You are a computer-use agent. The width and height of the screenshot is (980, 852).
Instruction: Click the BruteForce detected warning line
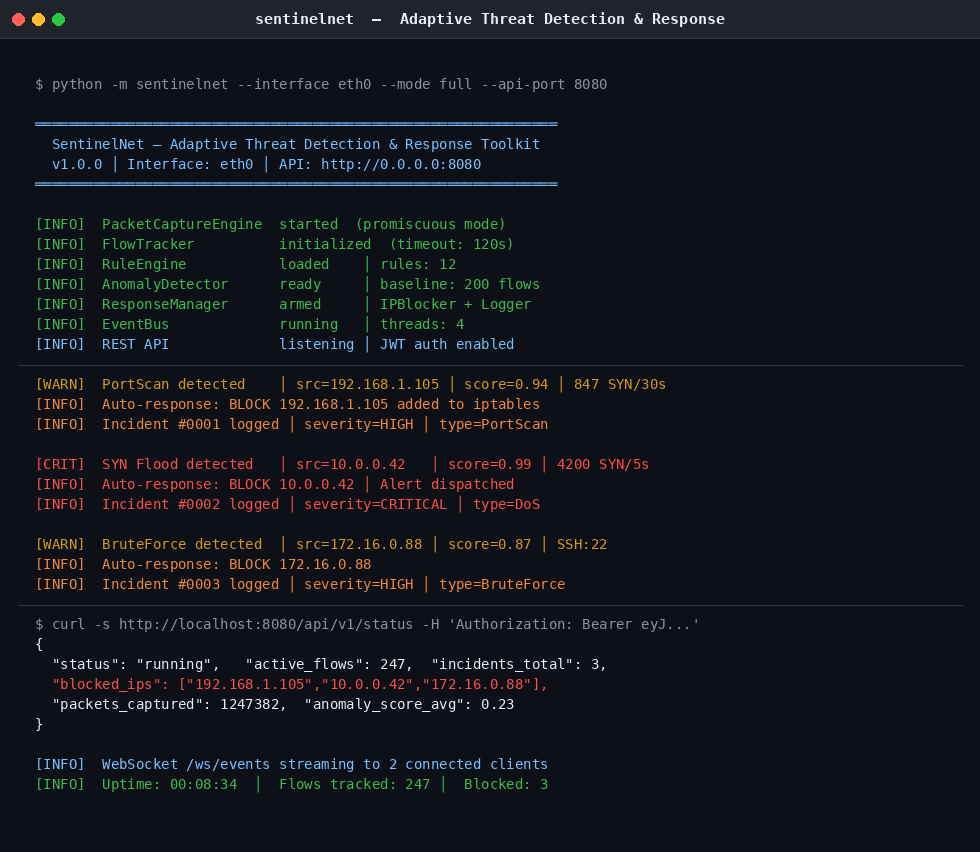tap(320, 544)
